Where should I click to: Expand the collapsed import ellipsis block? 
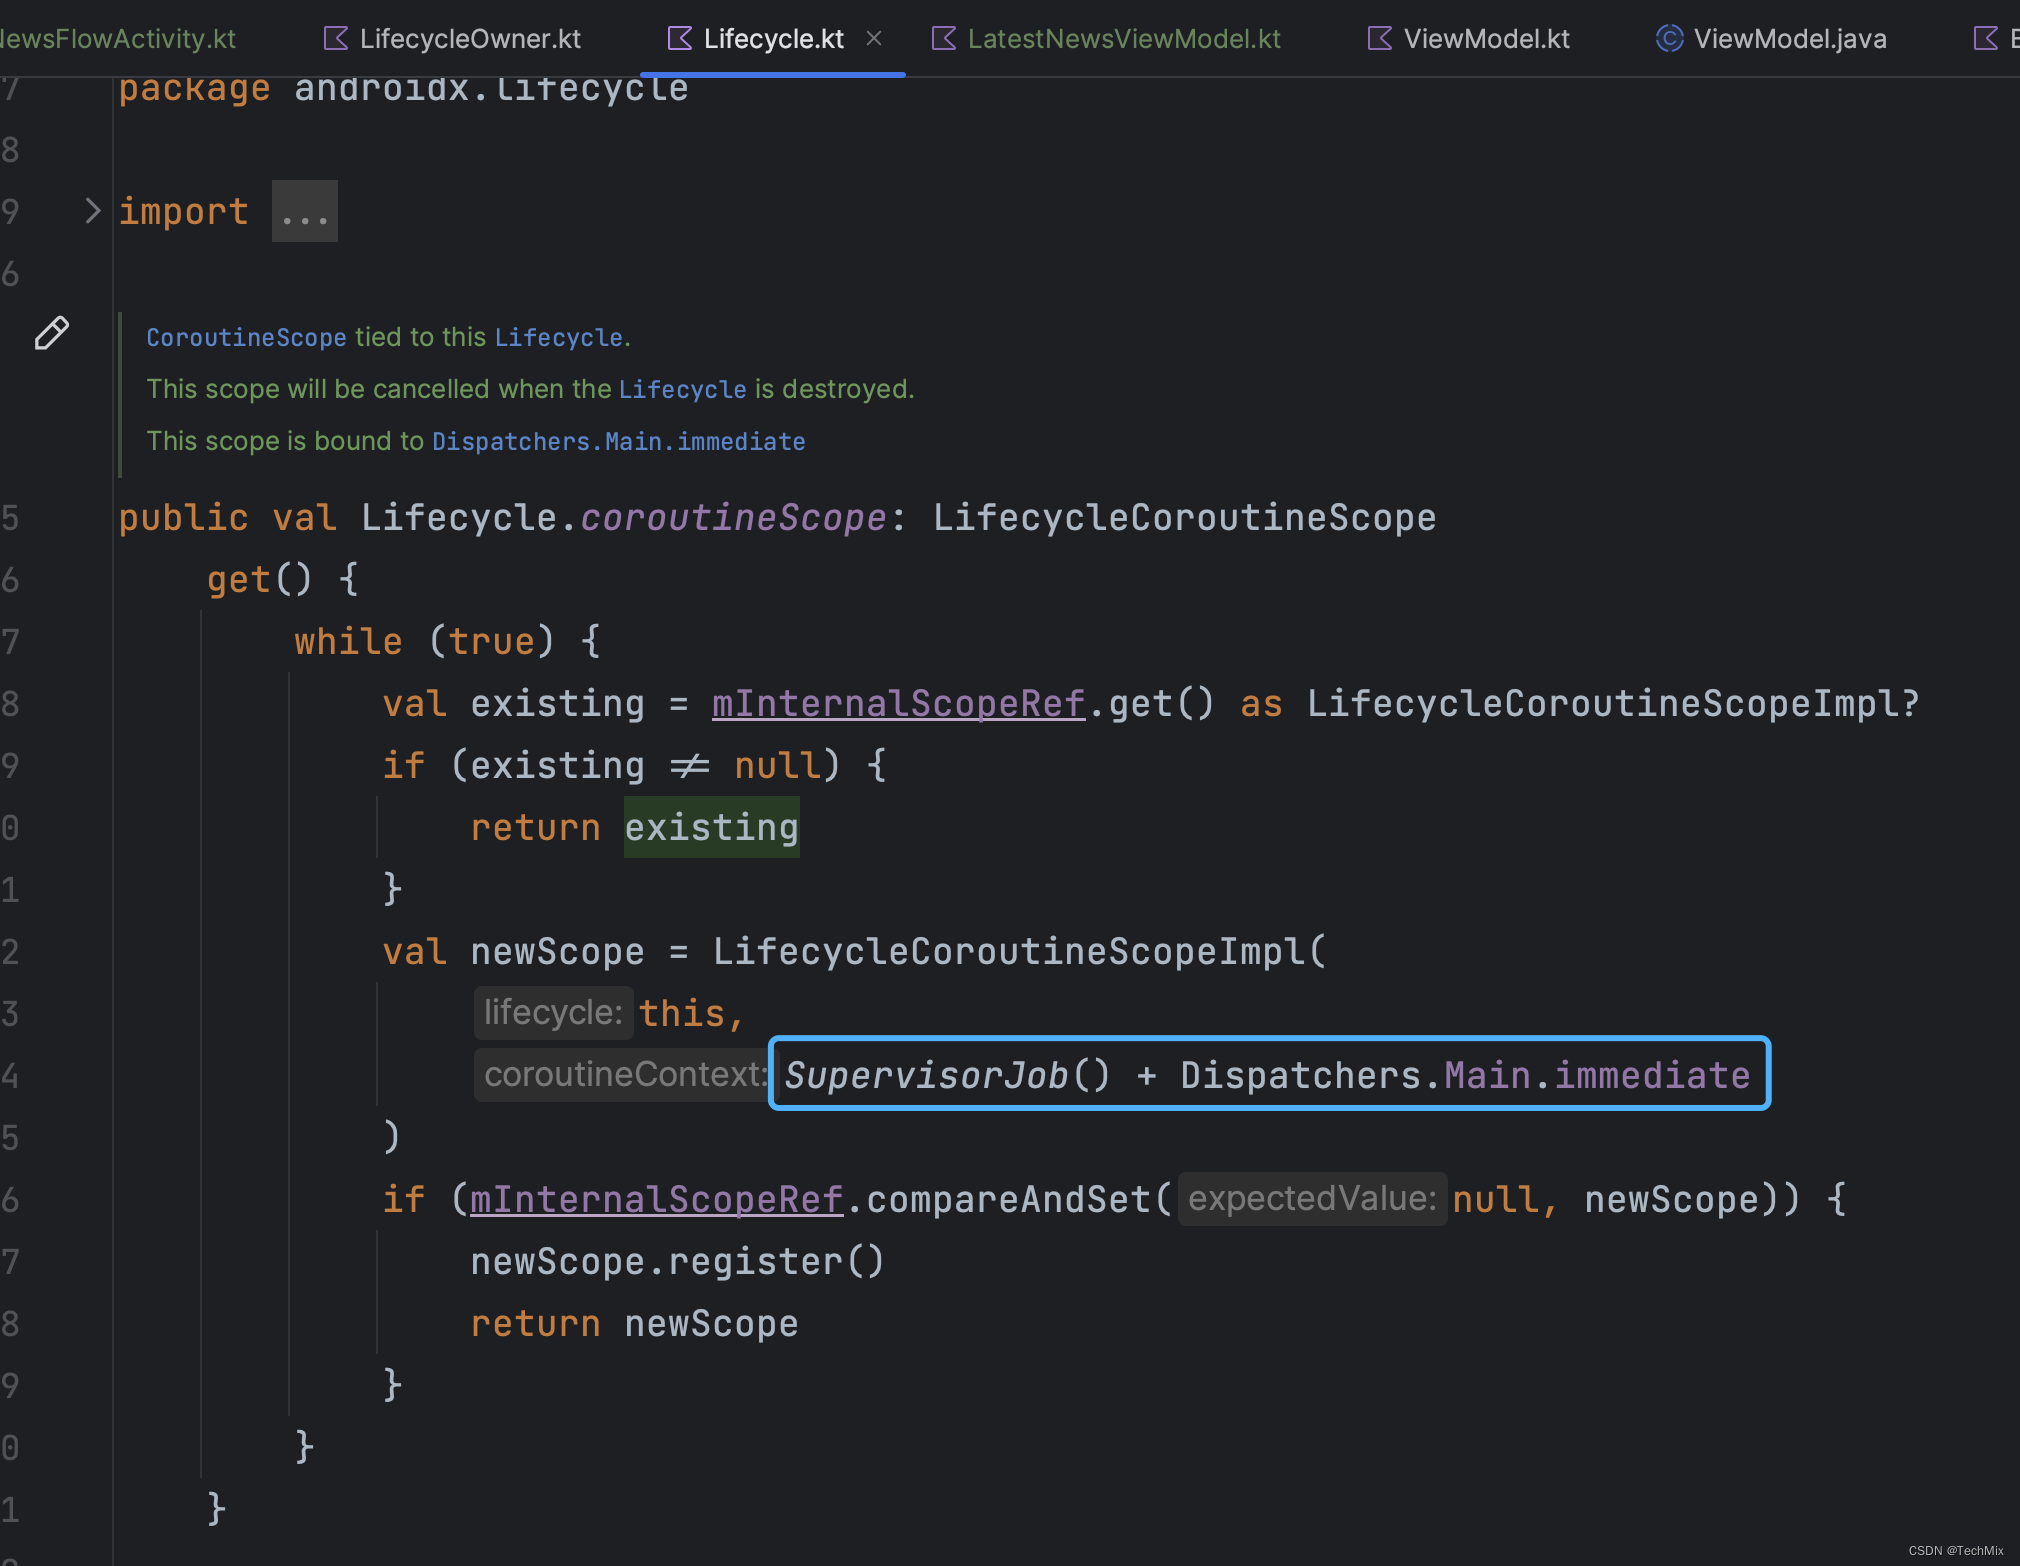[305, 211]
